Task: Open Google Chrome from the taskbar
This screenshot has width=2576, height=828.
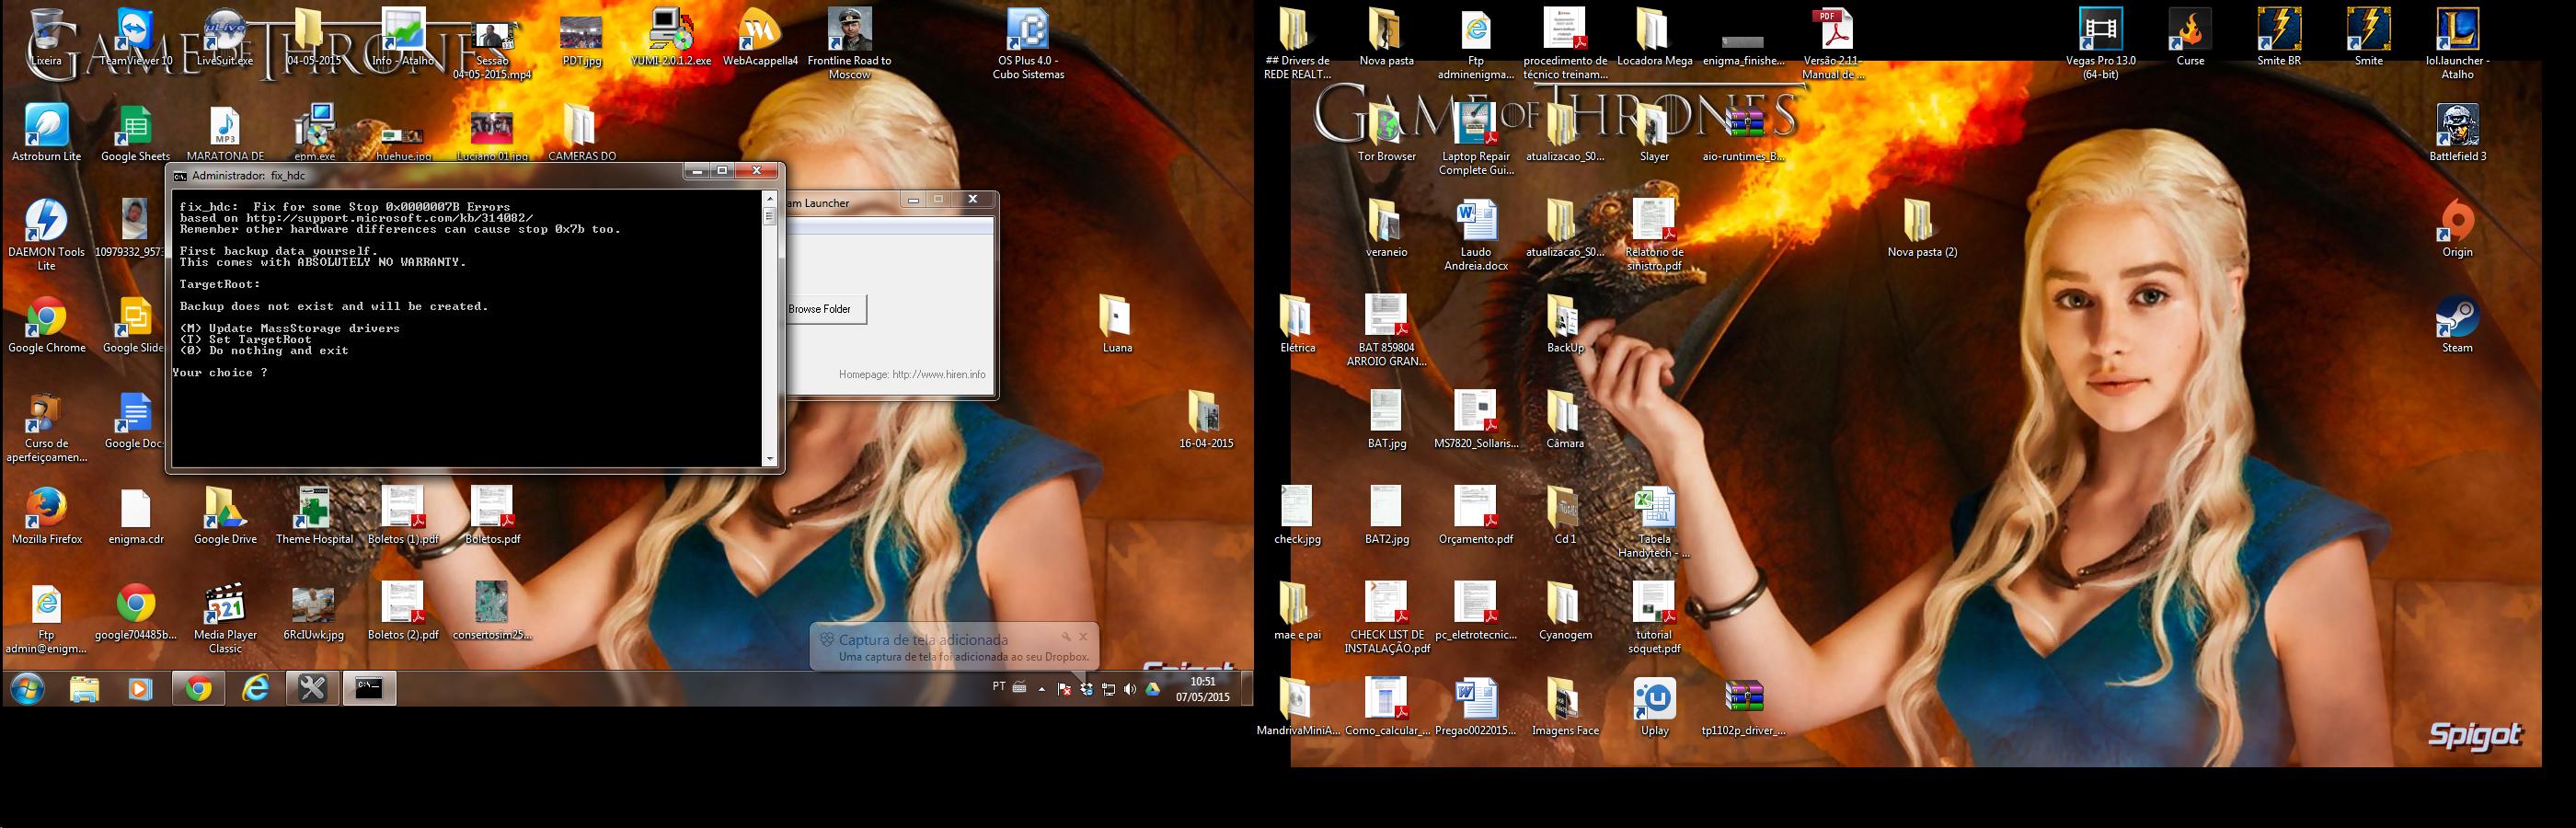Action: click(198, 689)
